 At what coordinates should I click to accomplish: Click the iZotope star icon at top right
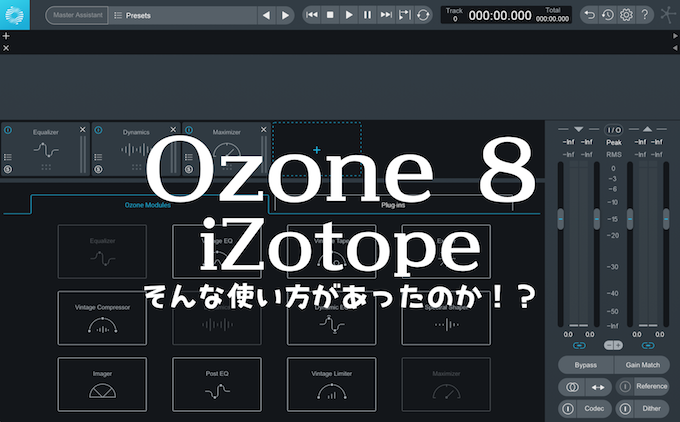point(668,14)
